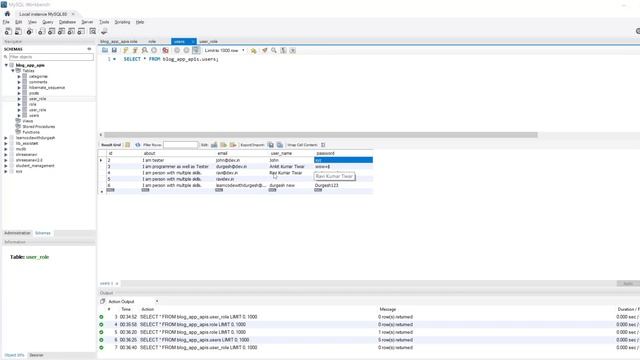
Task: Save the script with the floppy disk icon
Action: (x=114, y=50)
